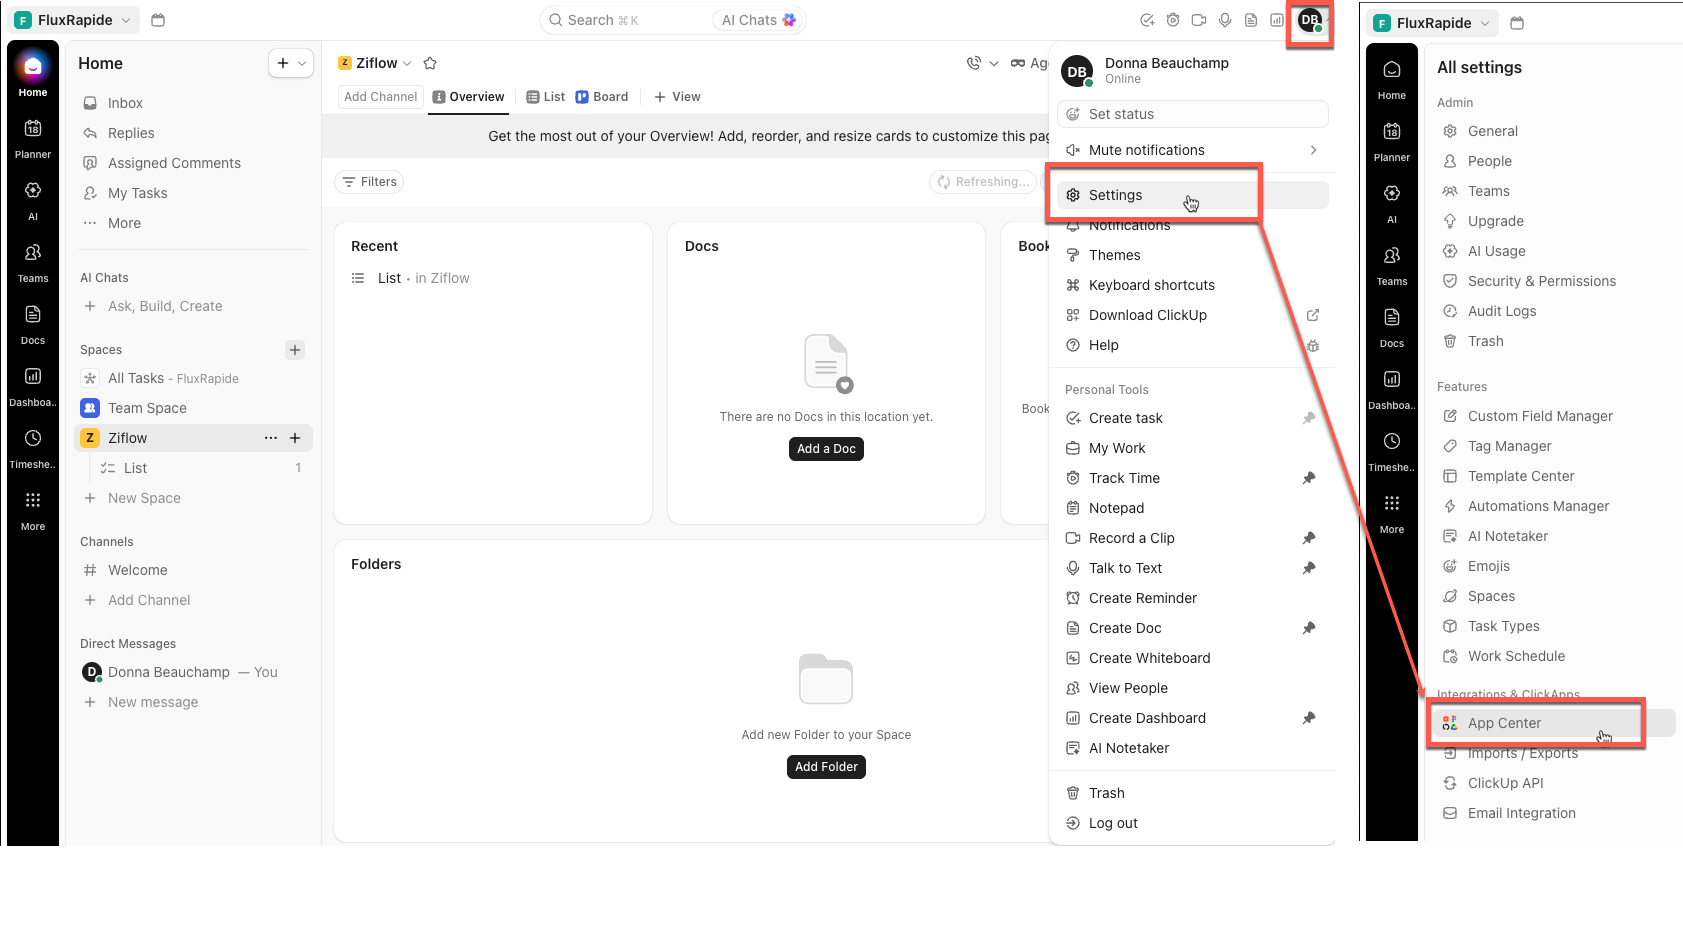Image resolution: width=1683 pixels, height=942 pixels.
Task: Select Settings in the user menu
Action: point(1192,195)
